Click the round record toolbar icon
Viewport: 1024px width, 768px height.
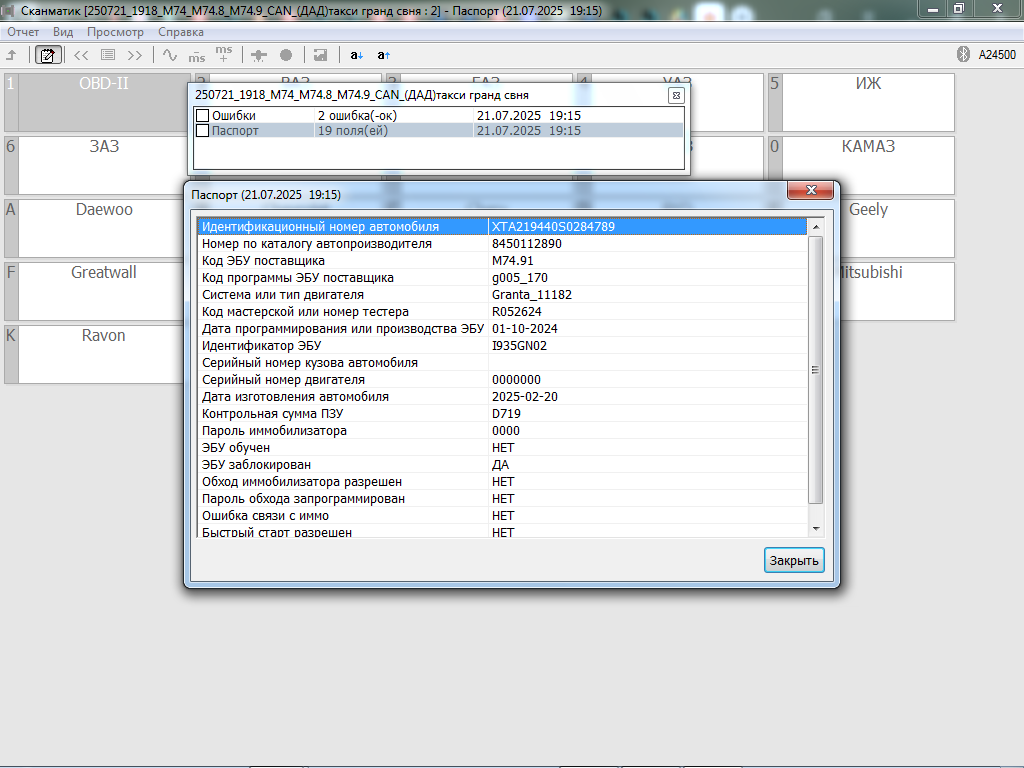click(286, 56)
